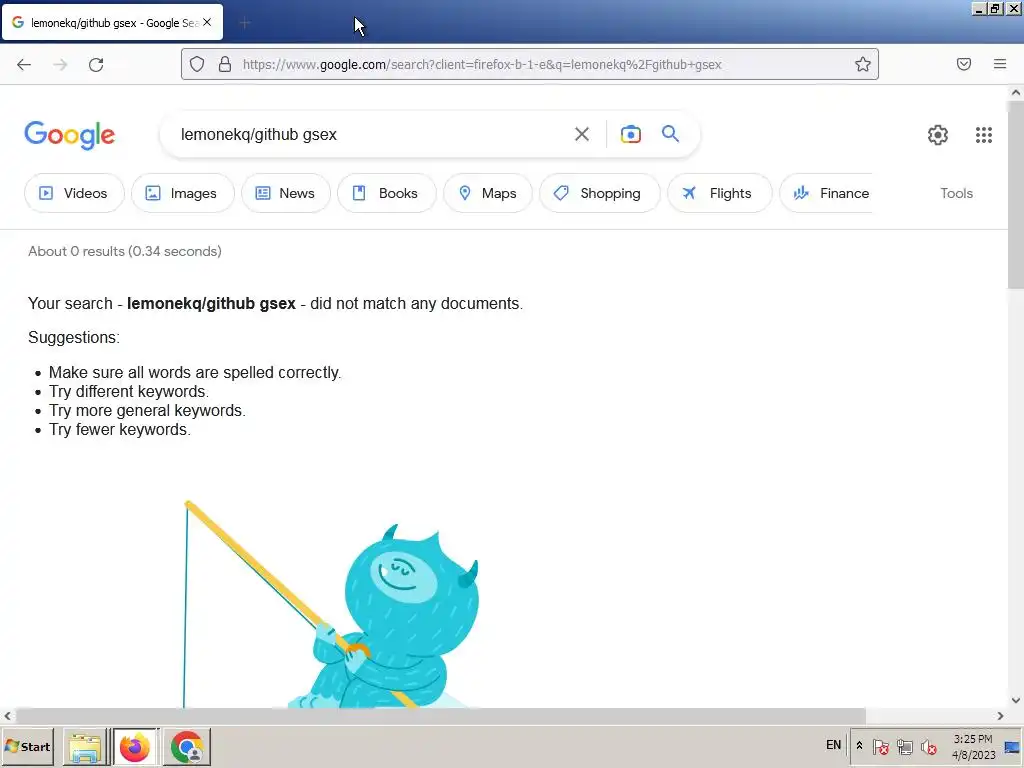Open the search Tools options
This screenshot has width=1024, height=768.
pos(956,193)
